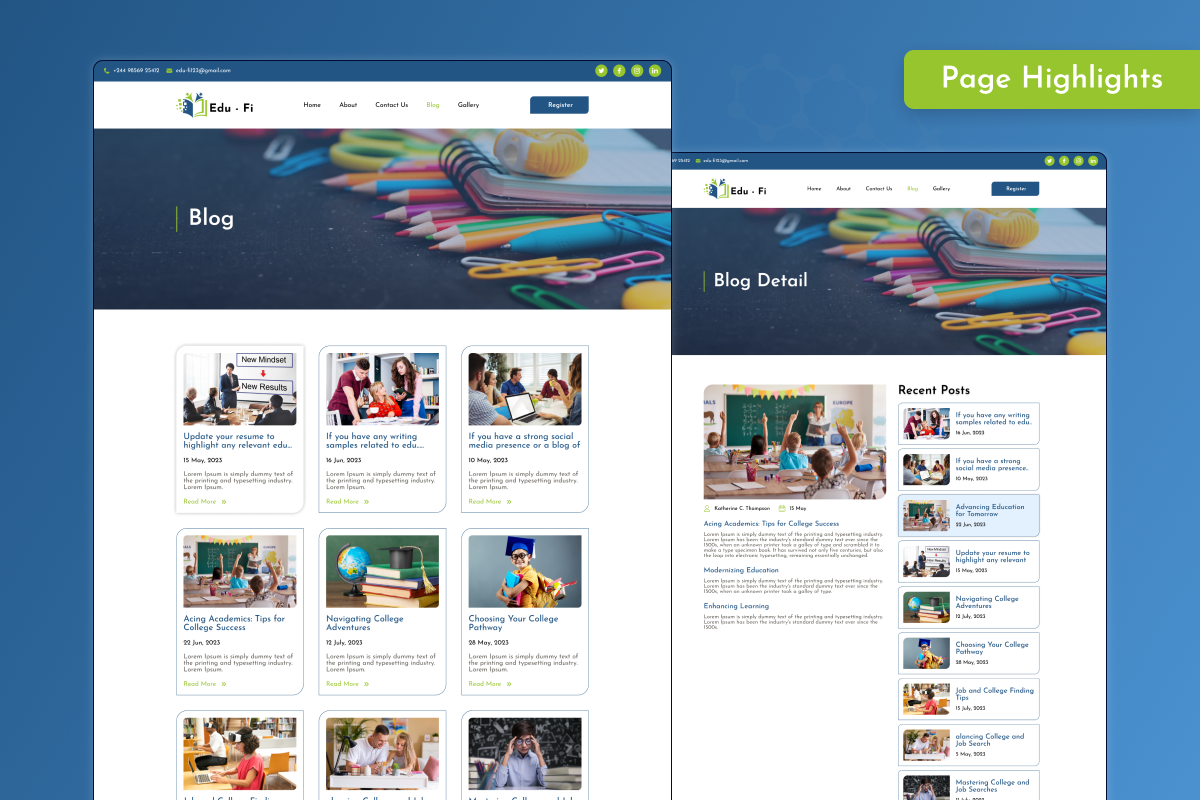Open recent post 'Job and College Finding Tips'

point(969,699)
